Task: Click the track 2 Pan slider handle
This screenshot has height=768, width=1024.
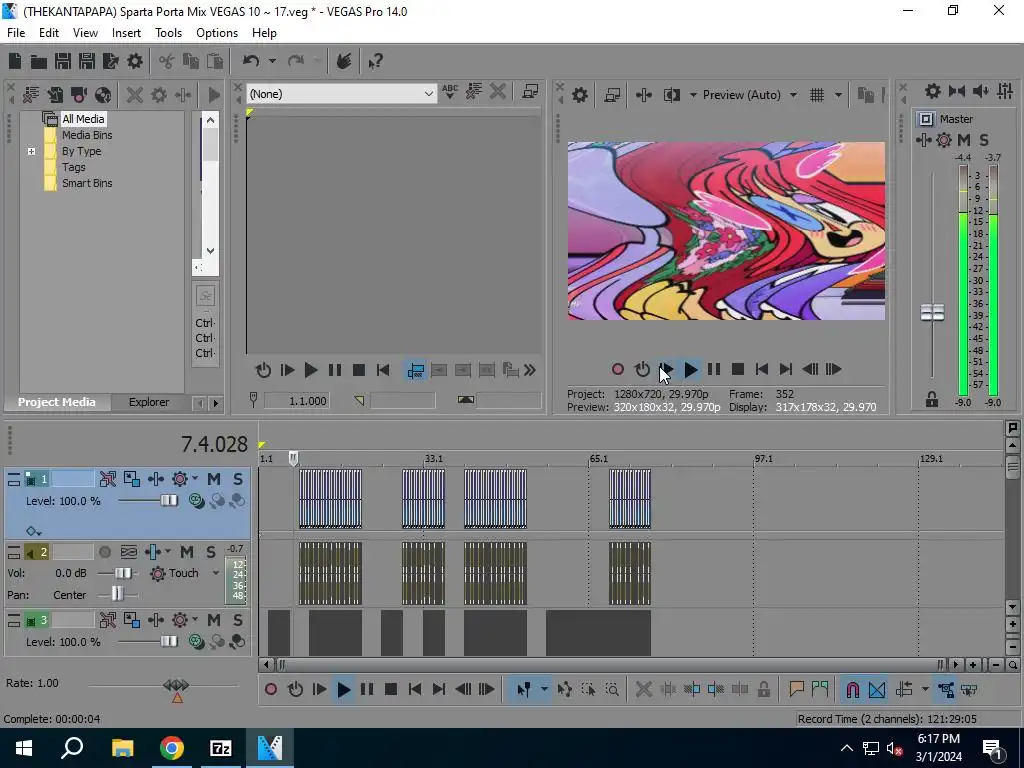Action: (x=117, y=594)
